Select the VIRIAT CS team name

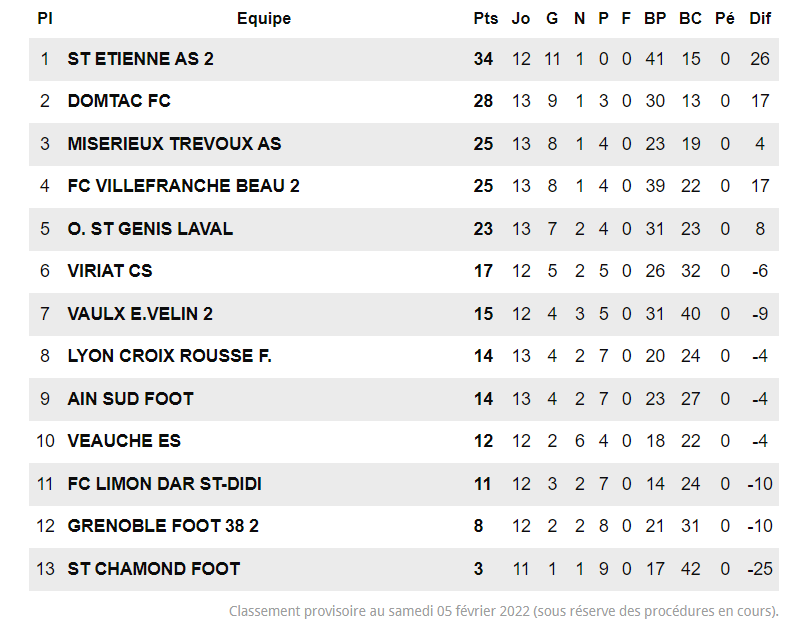point(110,271)
